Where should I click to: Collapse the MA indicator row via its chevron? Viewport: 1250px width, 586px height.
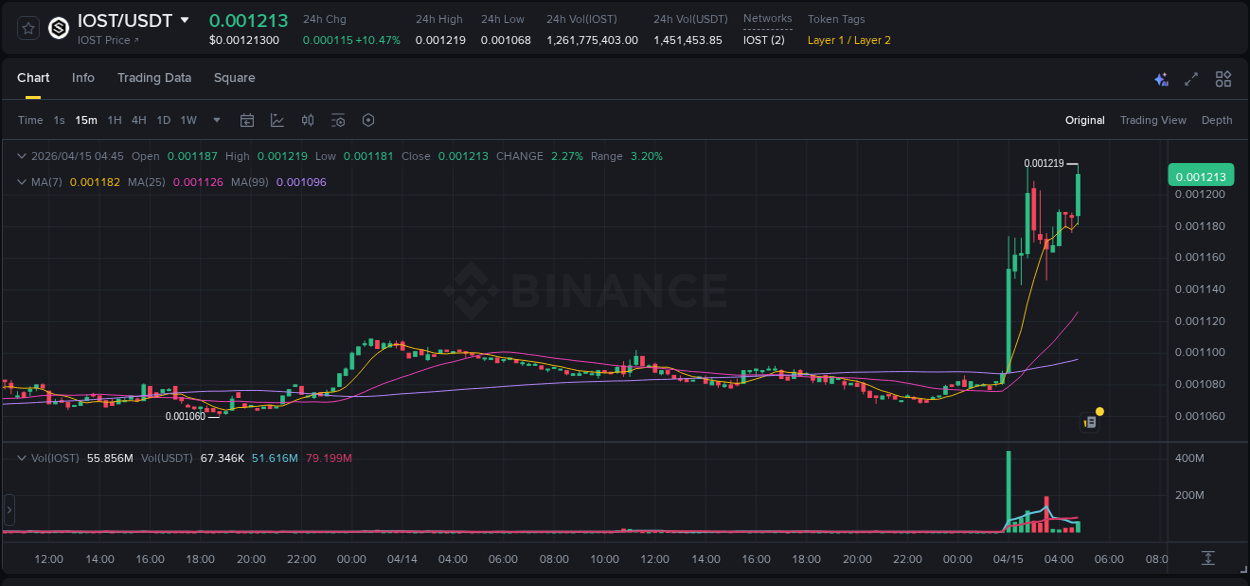pyautogui.click(x=21, y=183)
